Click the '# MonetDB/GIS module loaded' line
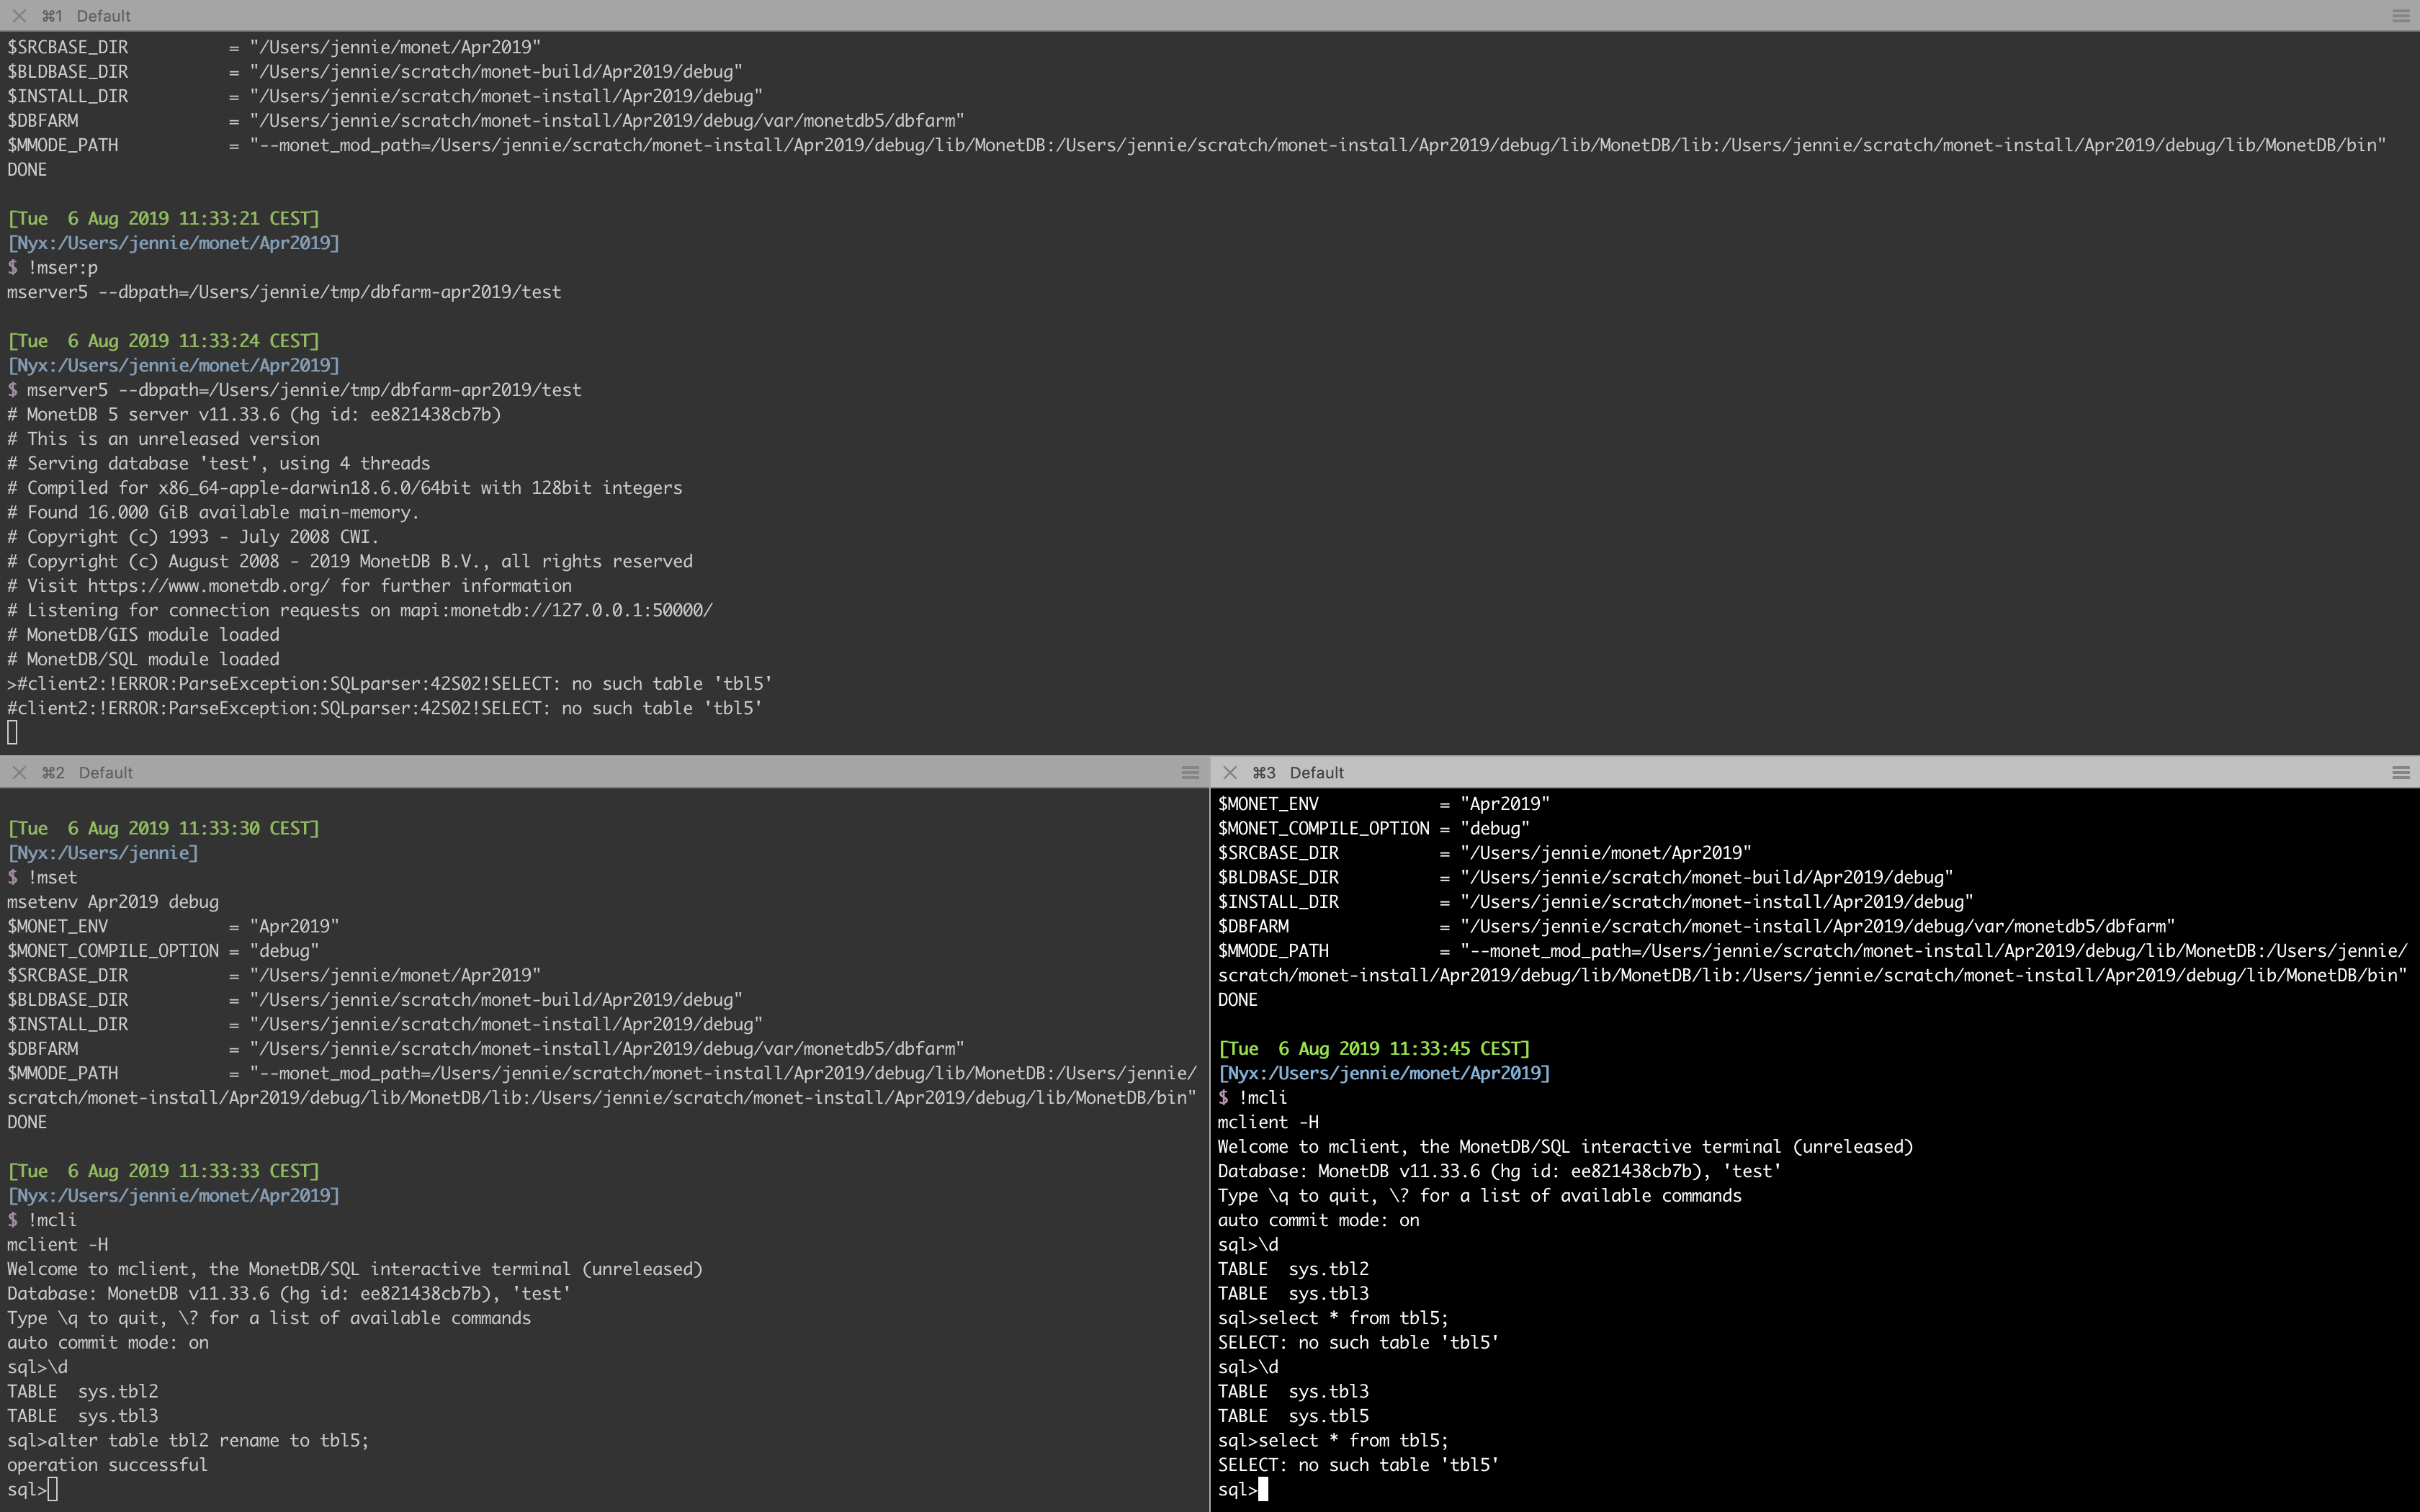The width and height of the screenshot is (2420, 1512). coord(143,635)
